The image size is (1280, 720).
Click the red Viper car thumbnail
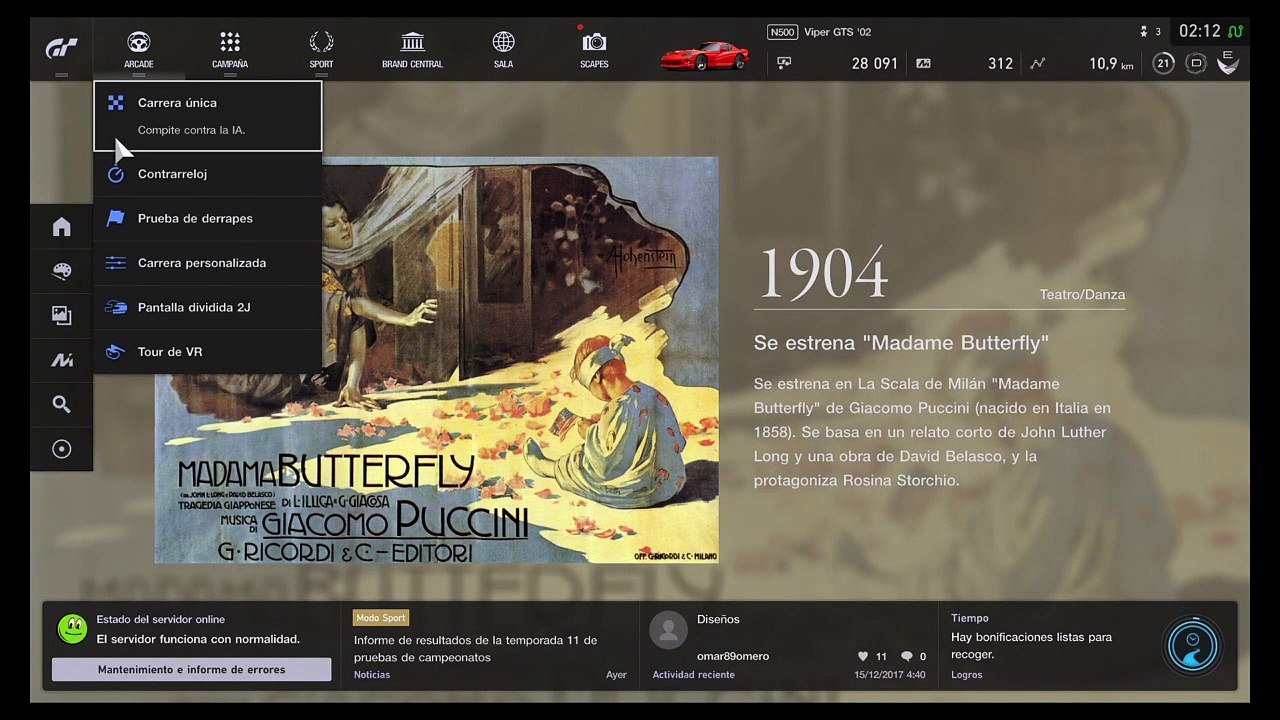704,56
